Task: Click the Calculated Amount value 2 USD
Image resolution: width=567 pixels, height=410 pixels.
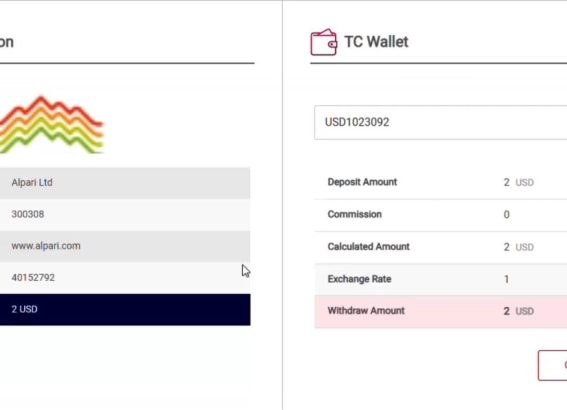Action: point(519,247)
